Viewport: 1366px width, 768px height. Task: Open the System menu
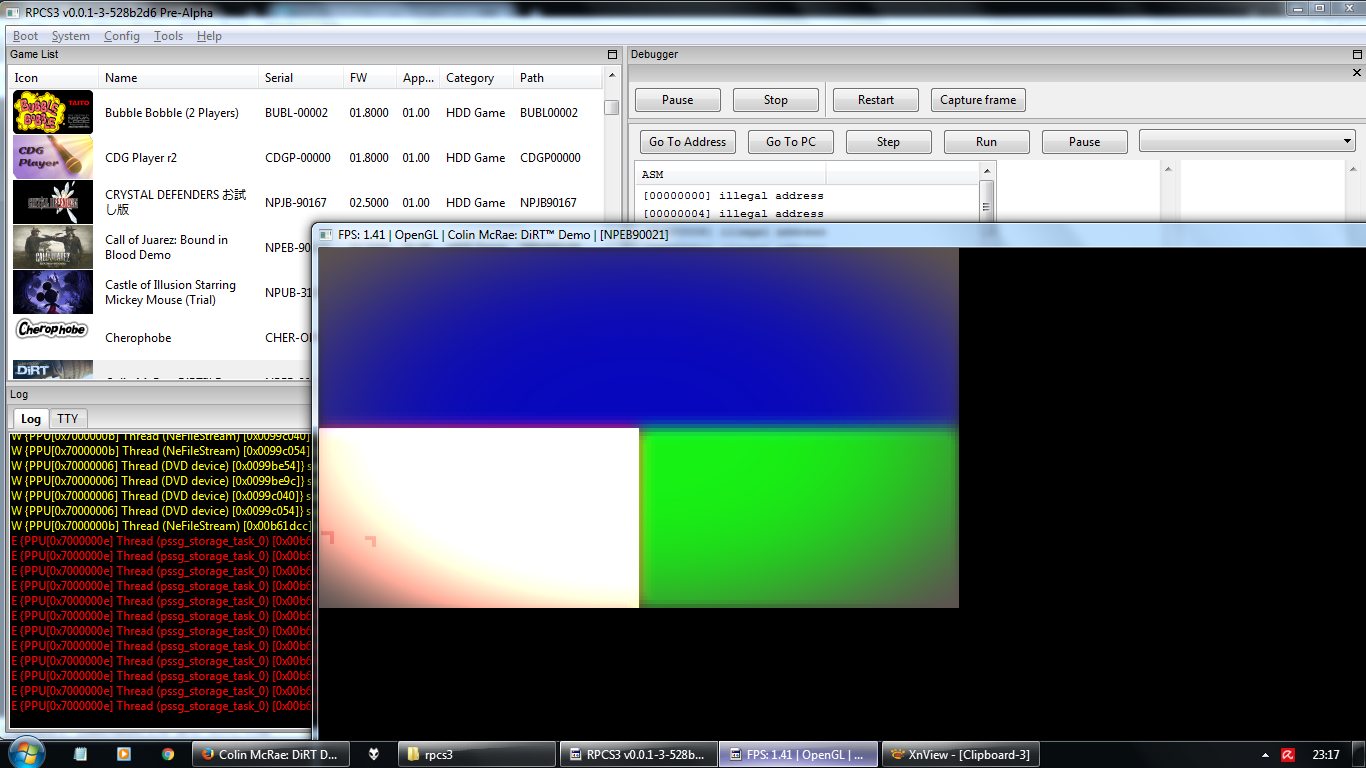click(70, 36)
